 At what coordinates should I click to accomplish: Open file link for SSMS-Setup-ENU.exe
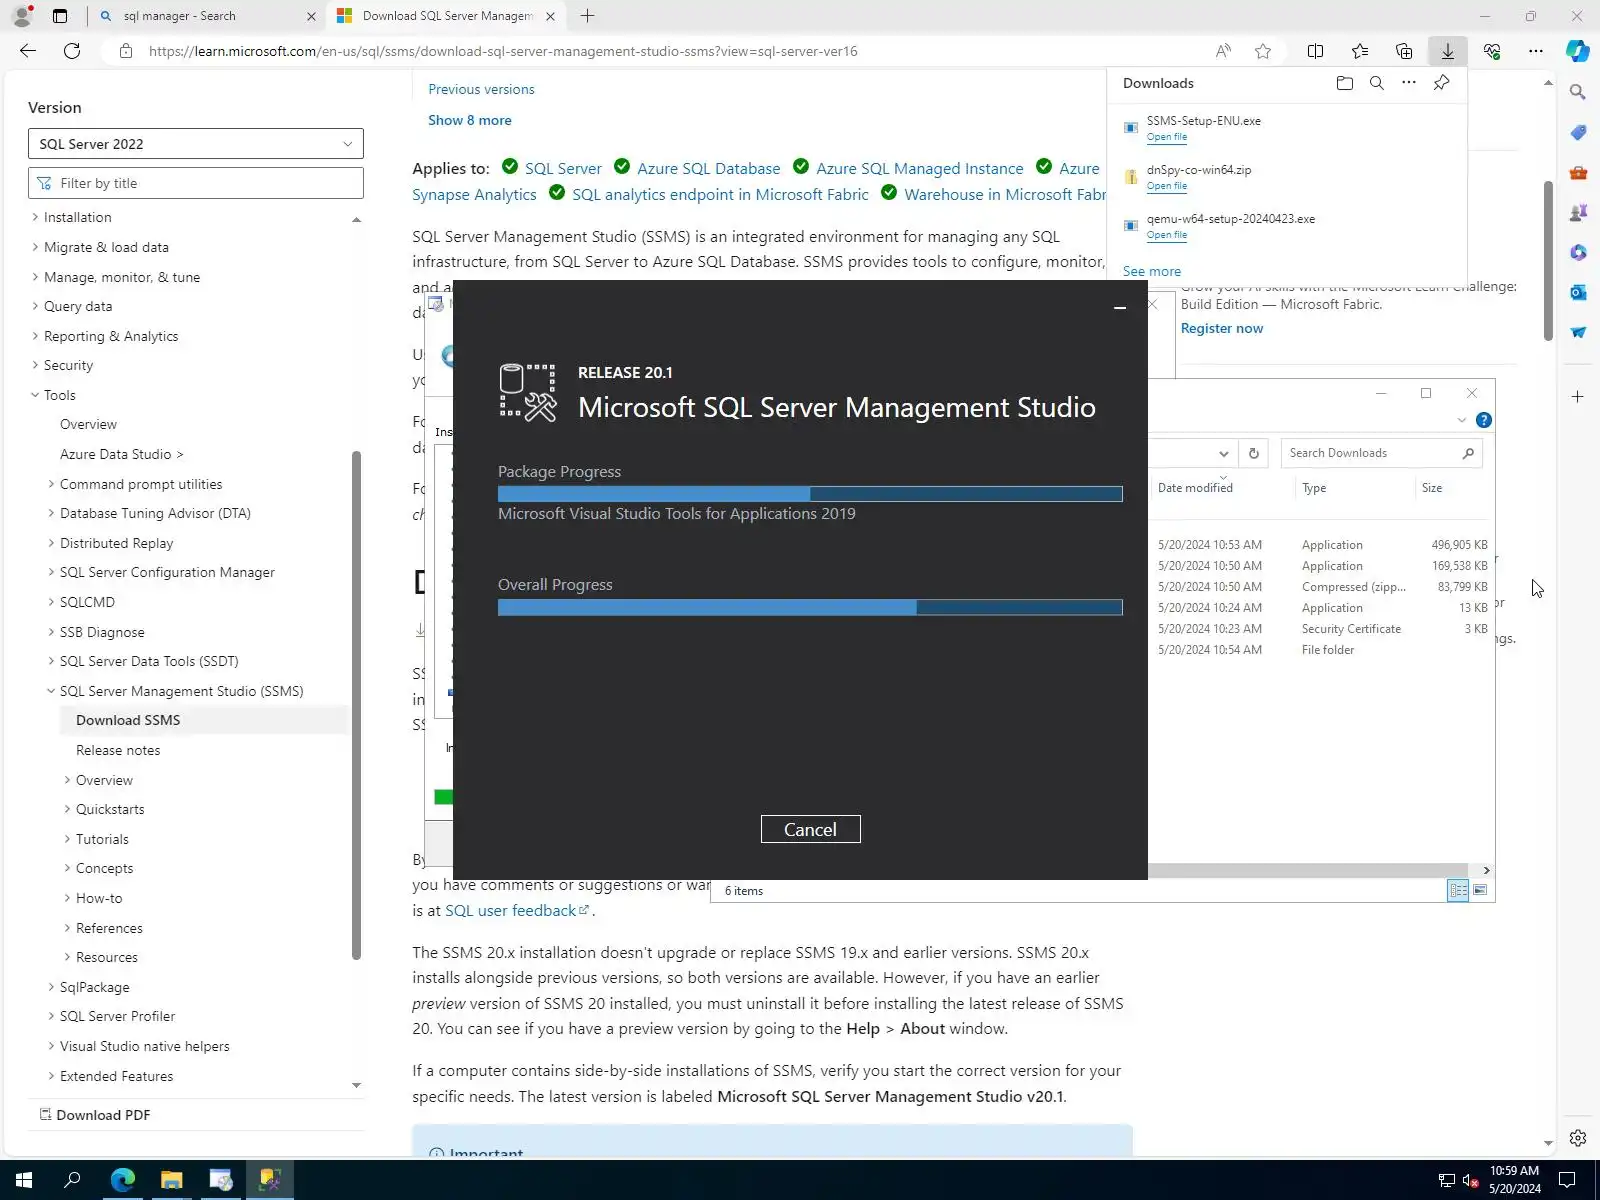pos(1167,137)
